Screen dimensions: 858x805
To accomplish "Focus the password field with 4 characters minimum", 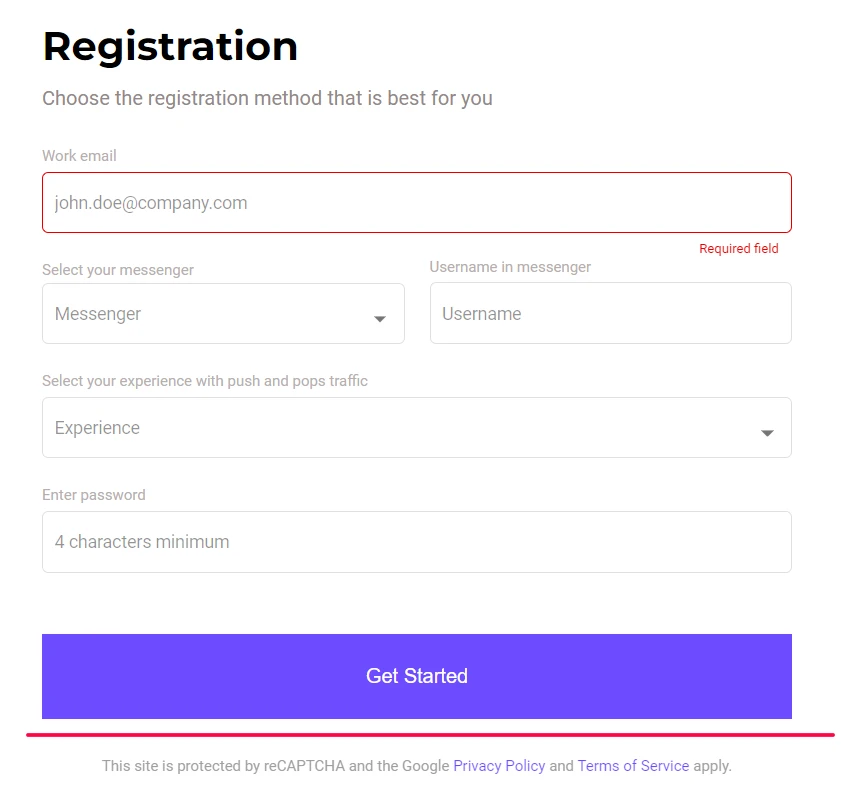I will click(417, 542).
